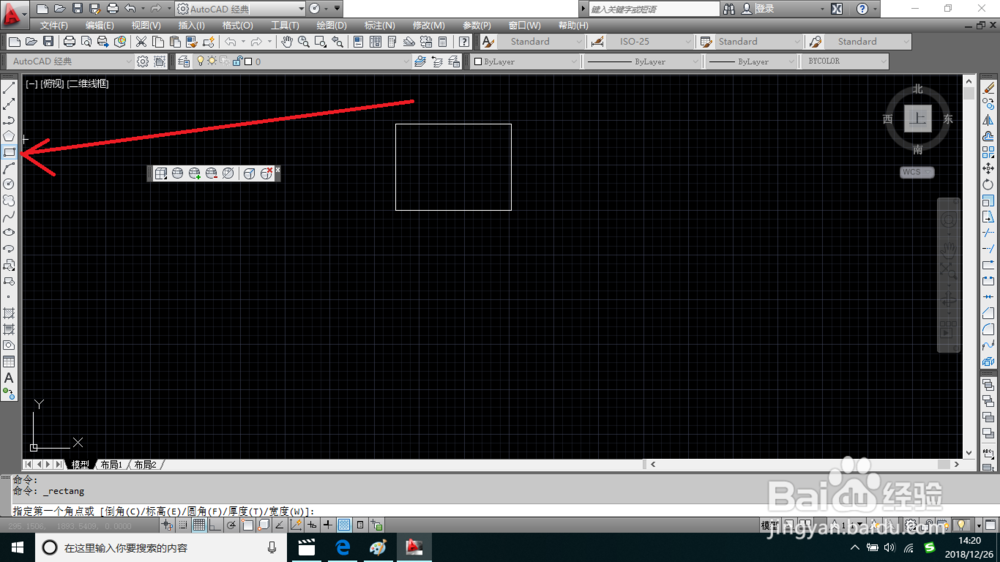
Task: Click the Plot (print) icon in standard toolbar
Action: (x=69, y=41)
